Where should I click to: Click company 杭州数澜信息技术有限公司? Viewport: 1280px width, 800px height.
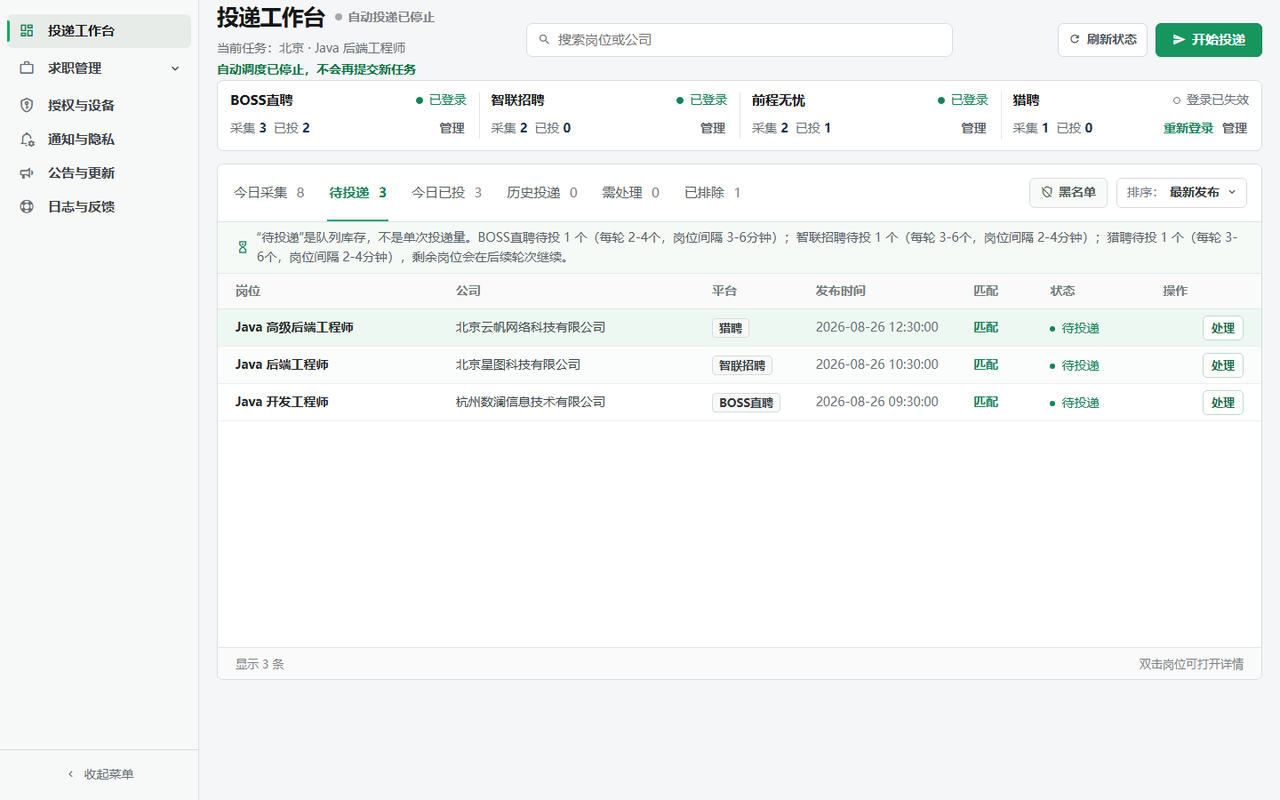click(x=531, y=402)
